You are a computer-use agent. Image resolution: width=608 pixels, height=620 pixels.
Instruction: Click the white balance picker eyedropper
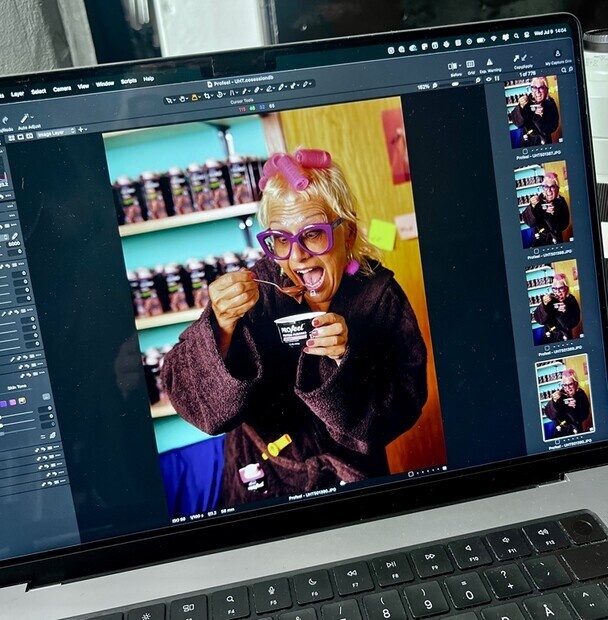15,236
